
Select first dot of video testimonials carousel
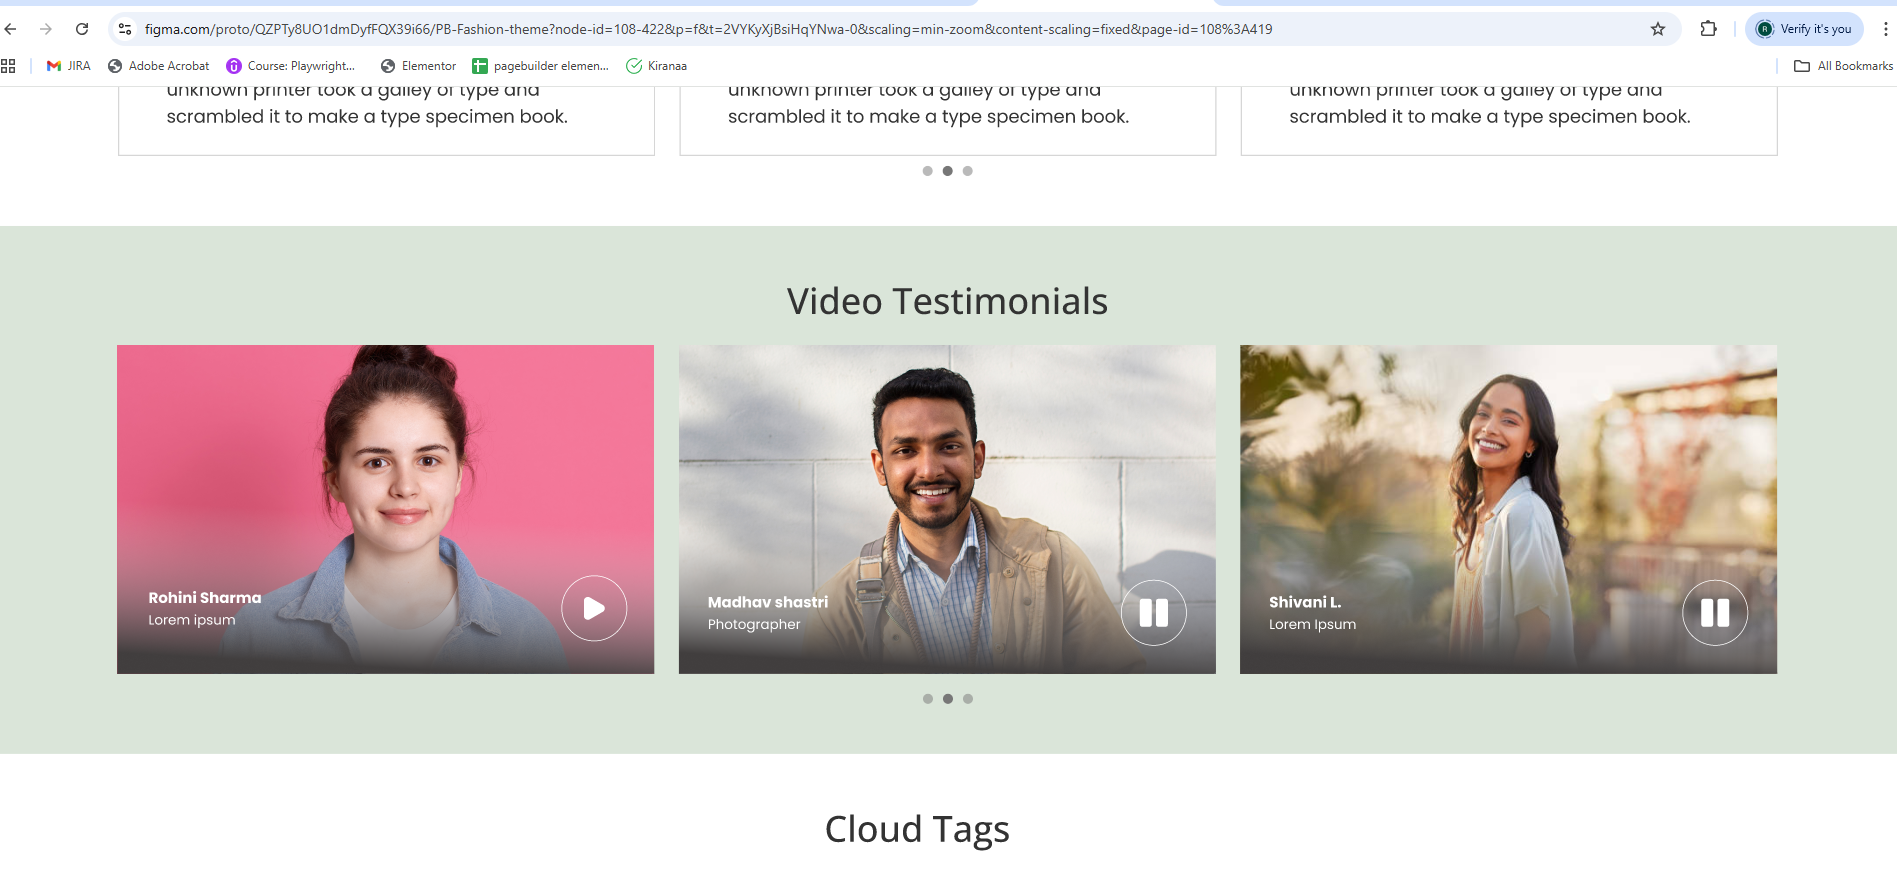point(928,699)
